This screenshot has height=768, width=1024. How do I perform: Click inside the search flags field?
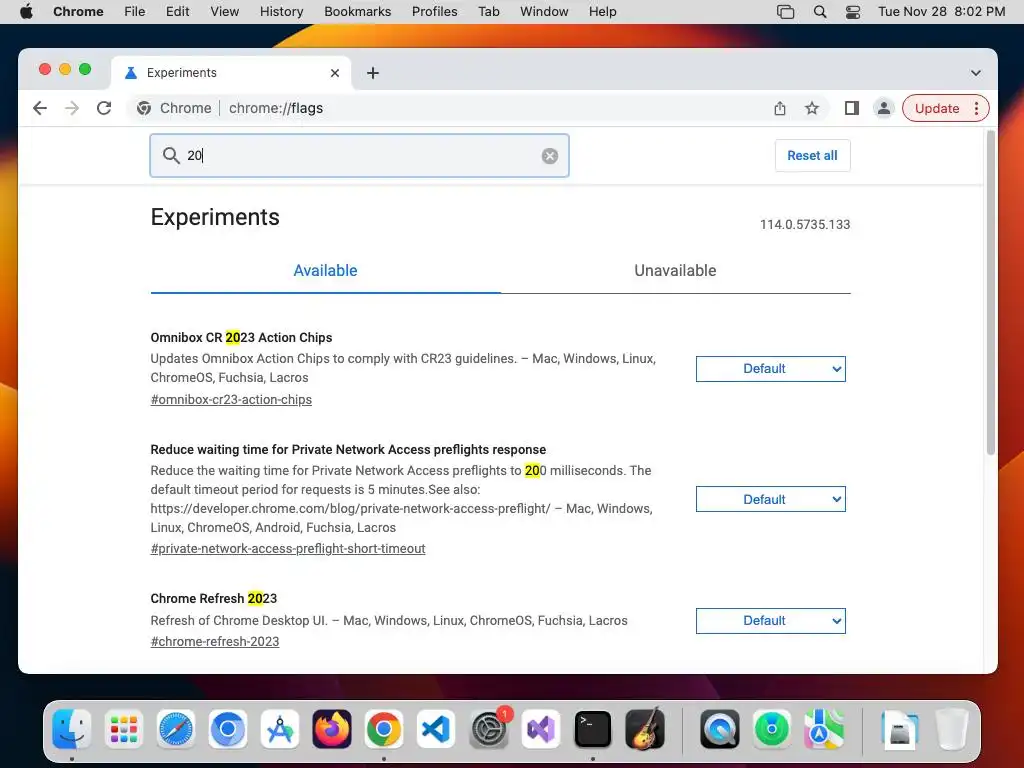[x=359, y=155]
